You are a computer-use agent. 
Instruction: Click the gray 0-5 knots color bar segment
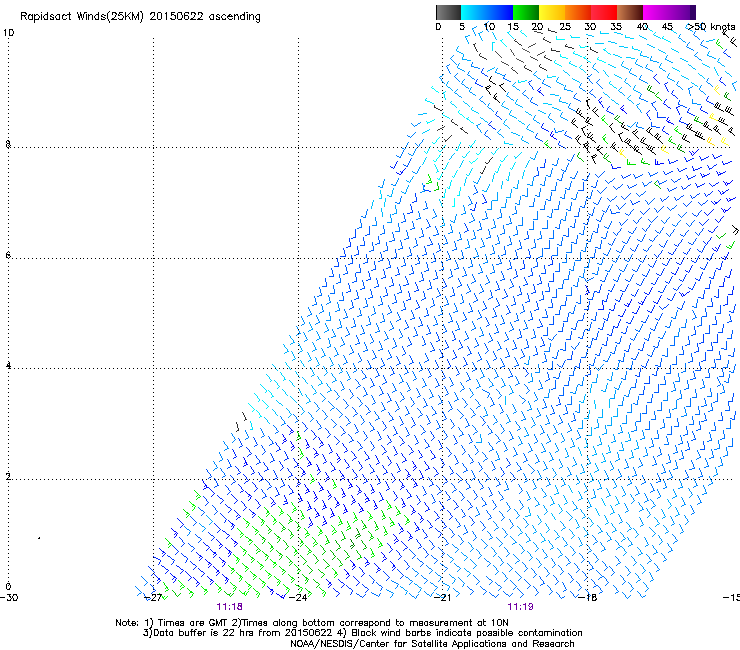click(x=448, y=12)
